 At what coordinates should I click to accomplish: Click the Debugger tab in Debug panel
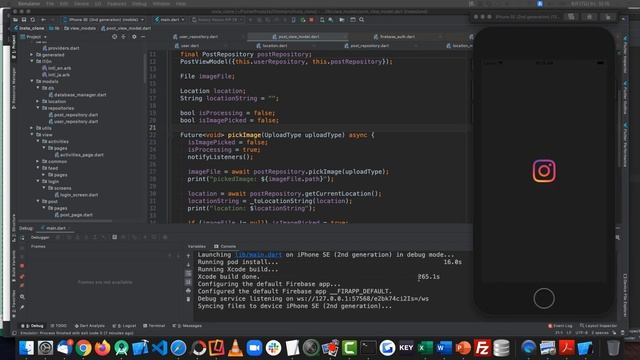point(40,237)
